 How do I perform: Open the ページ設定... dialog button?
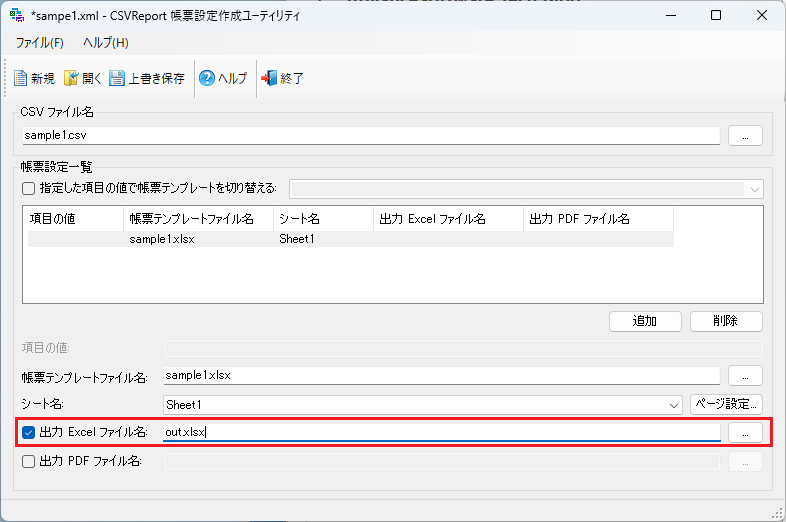pyautogui.click(x=726, y=404)
